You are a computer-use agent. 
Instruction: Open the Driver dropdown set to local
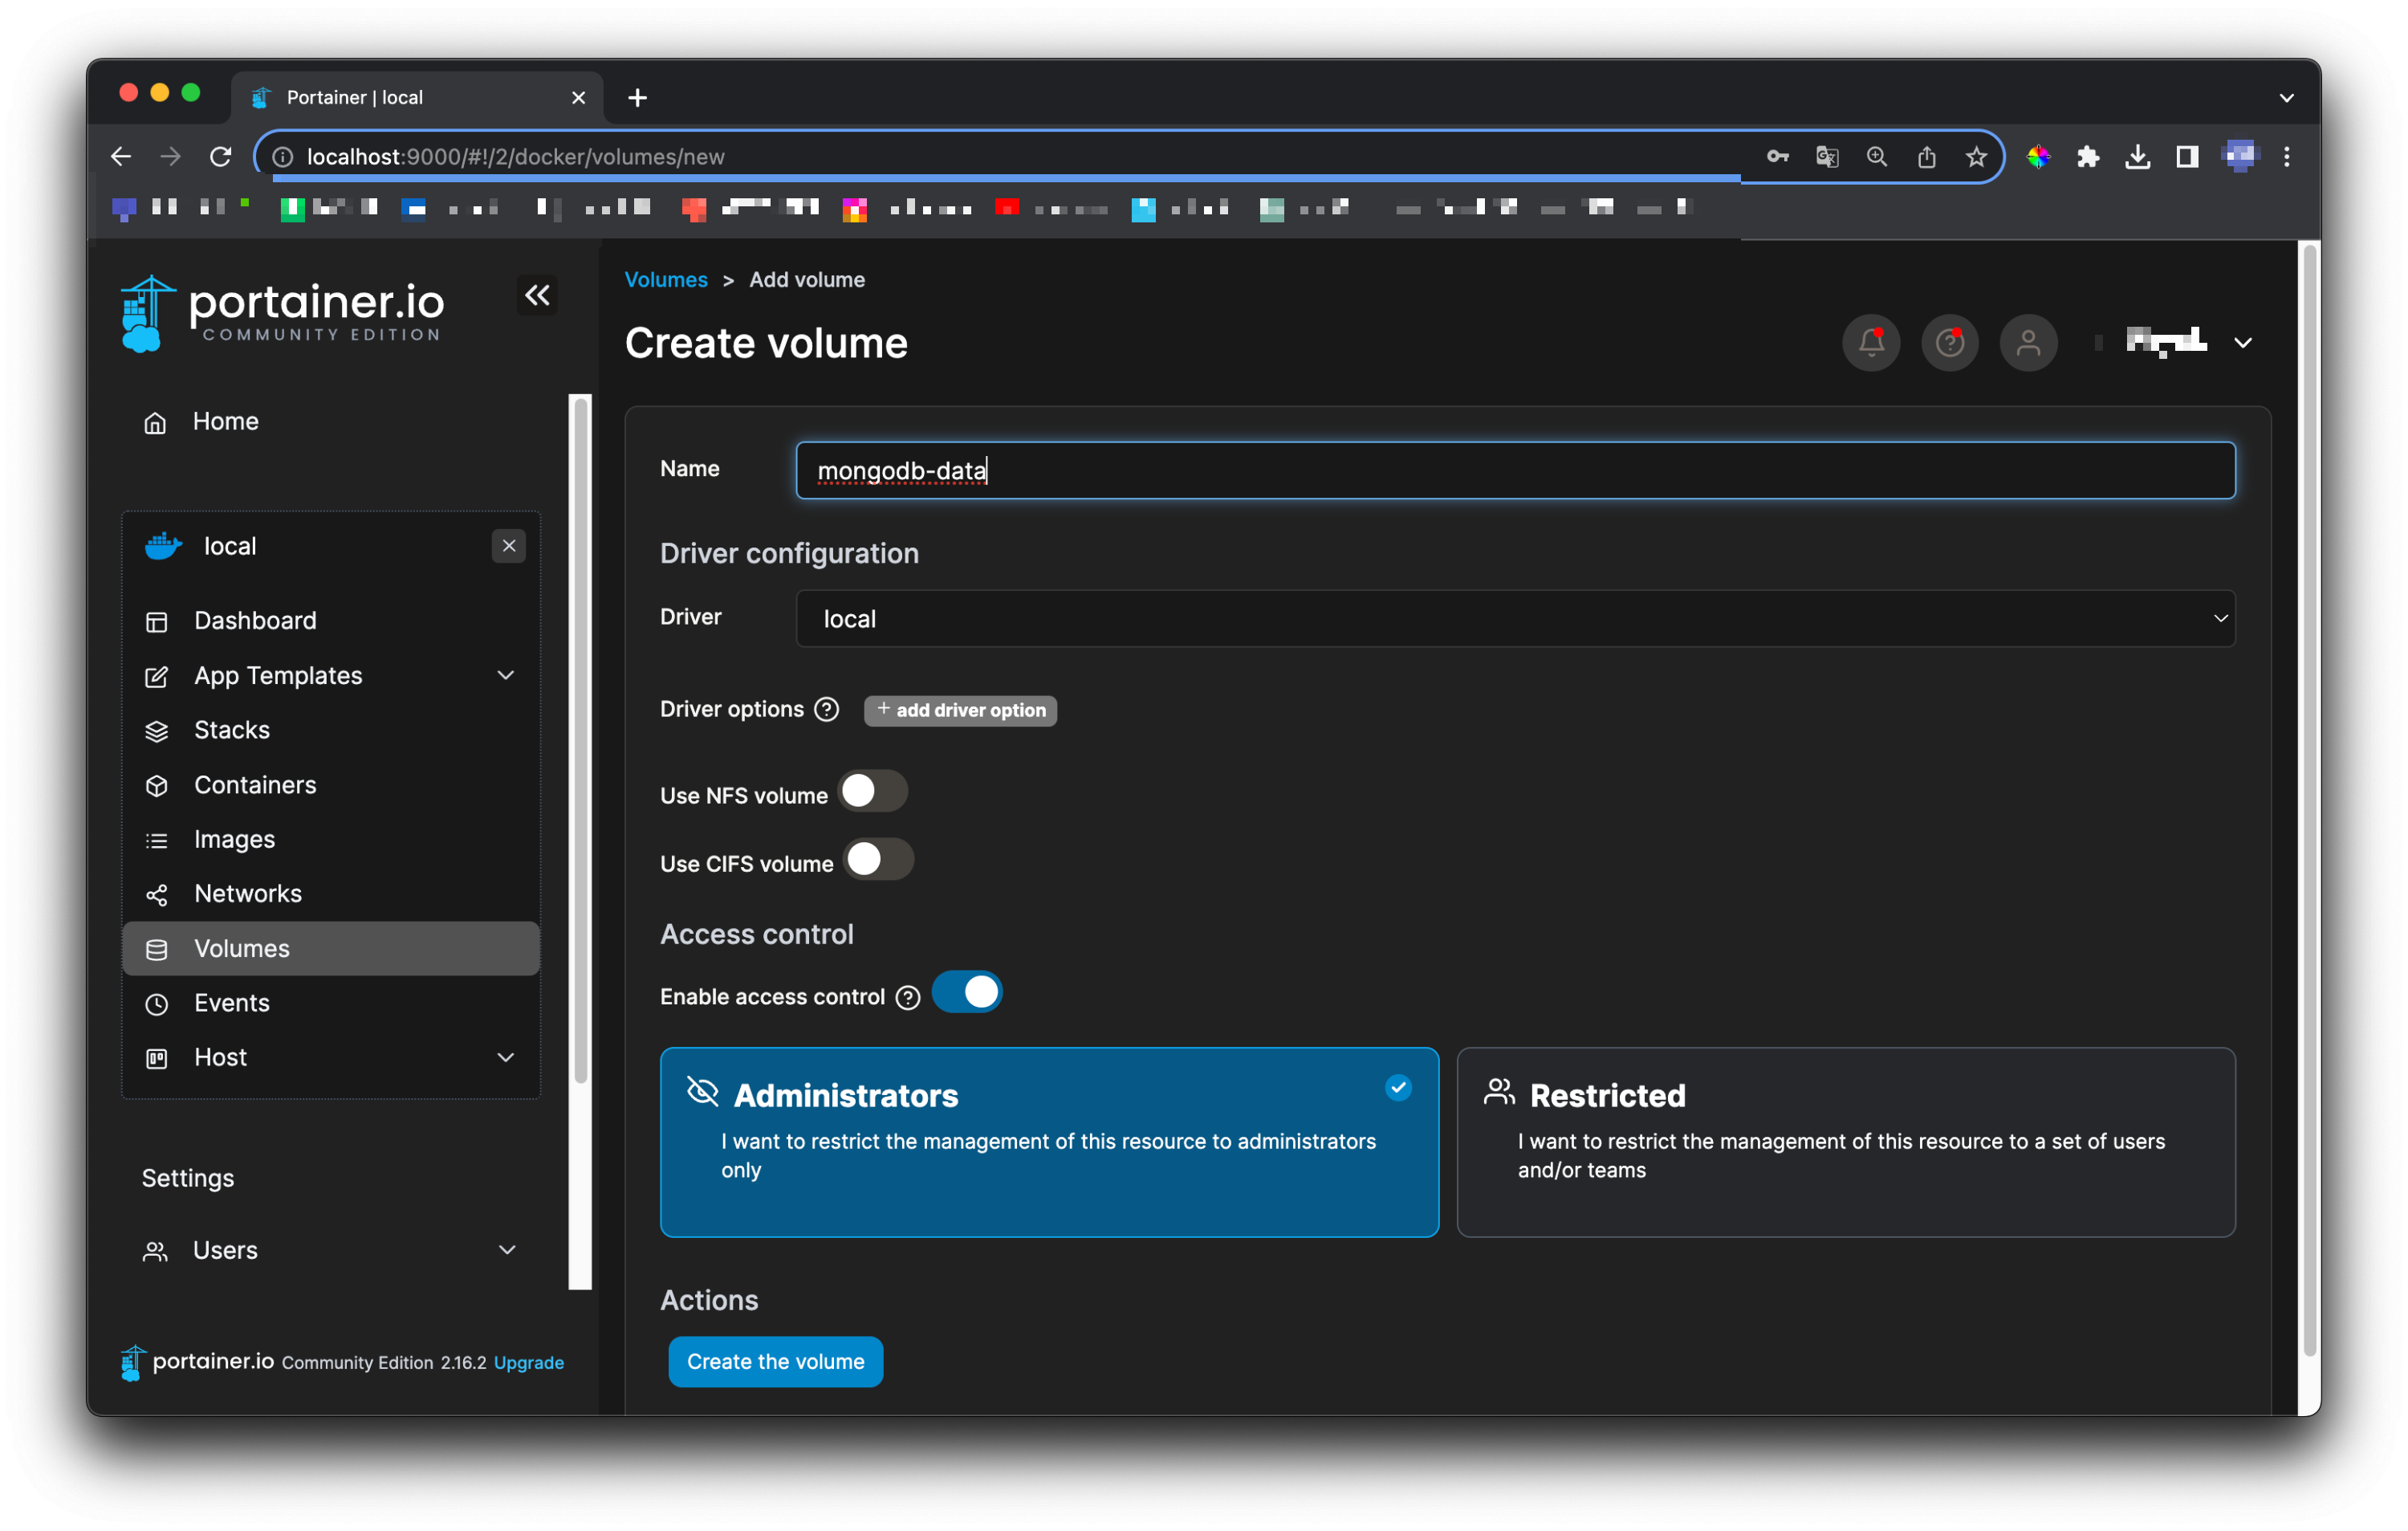(x=1514, y=619)
